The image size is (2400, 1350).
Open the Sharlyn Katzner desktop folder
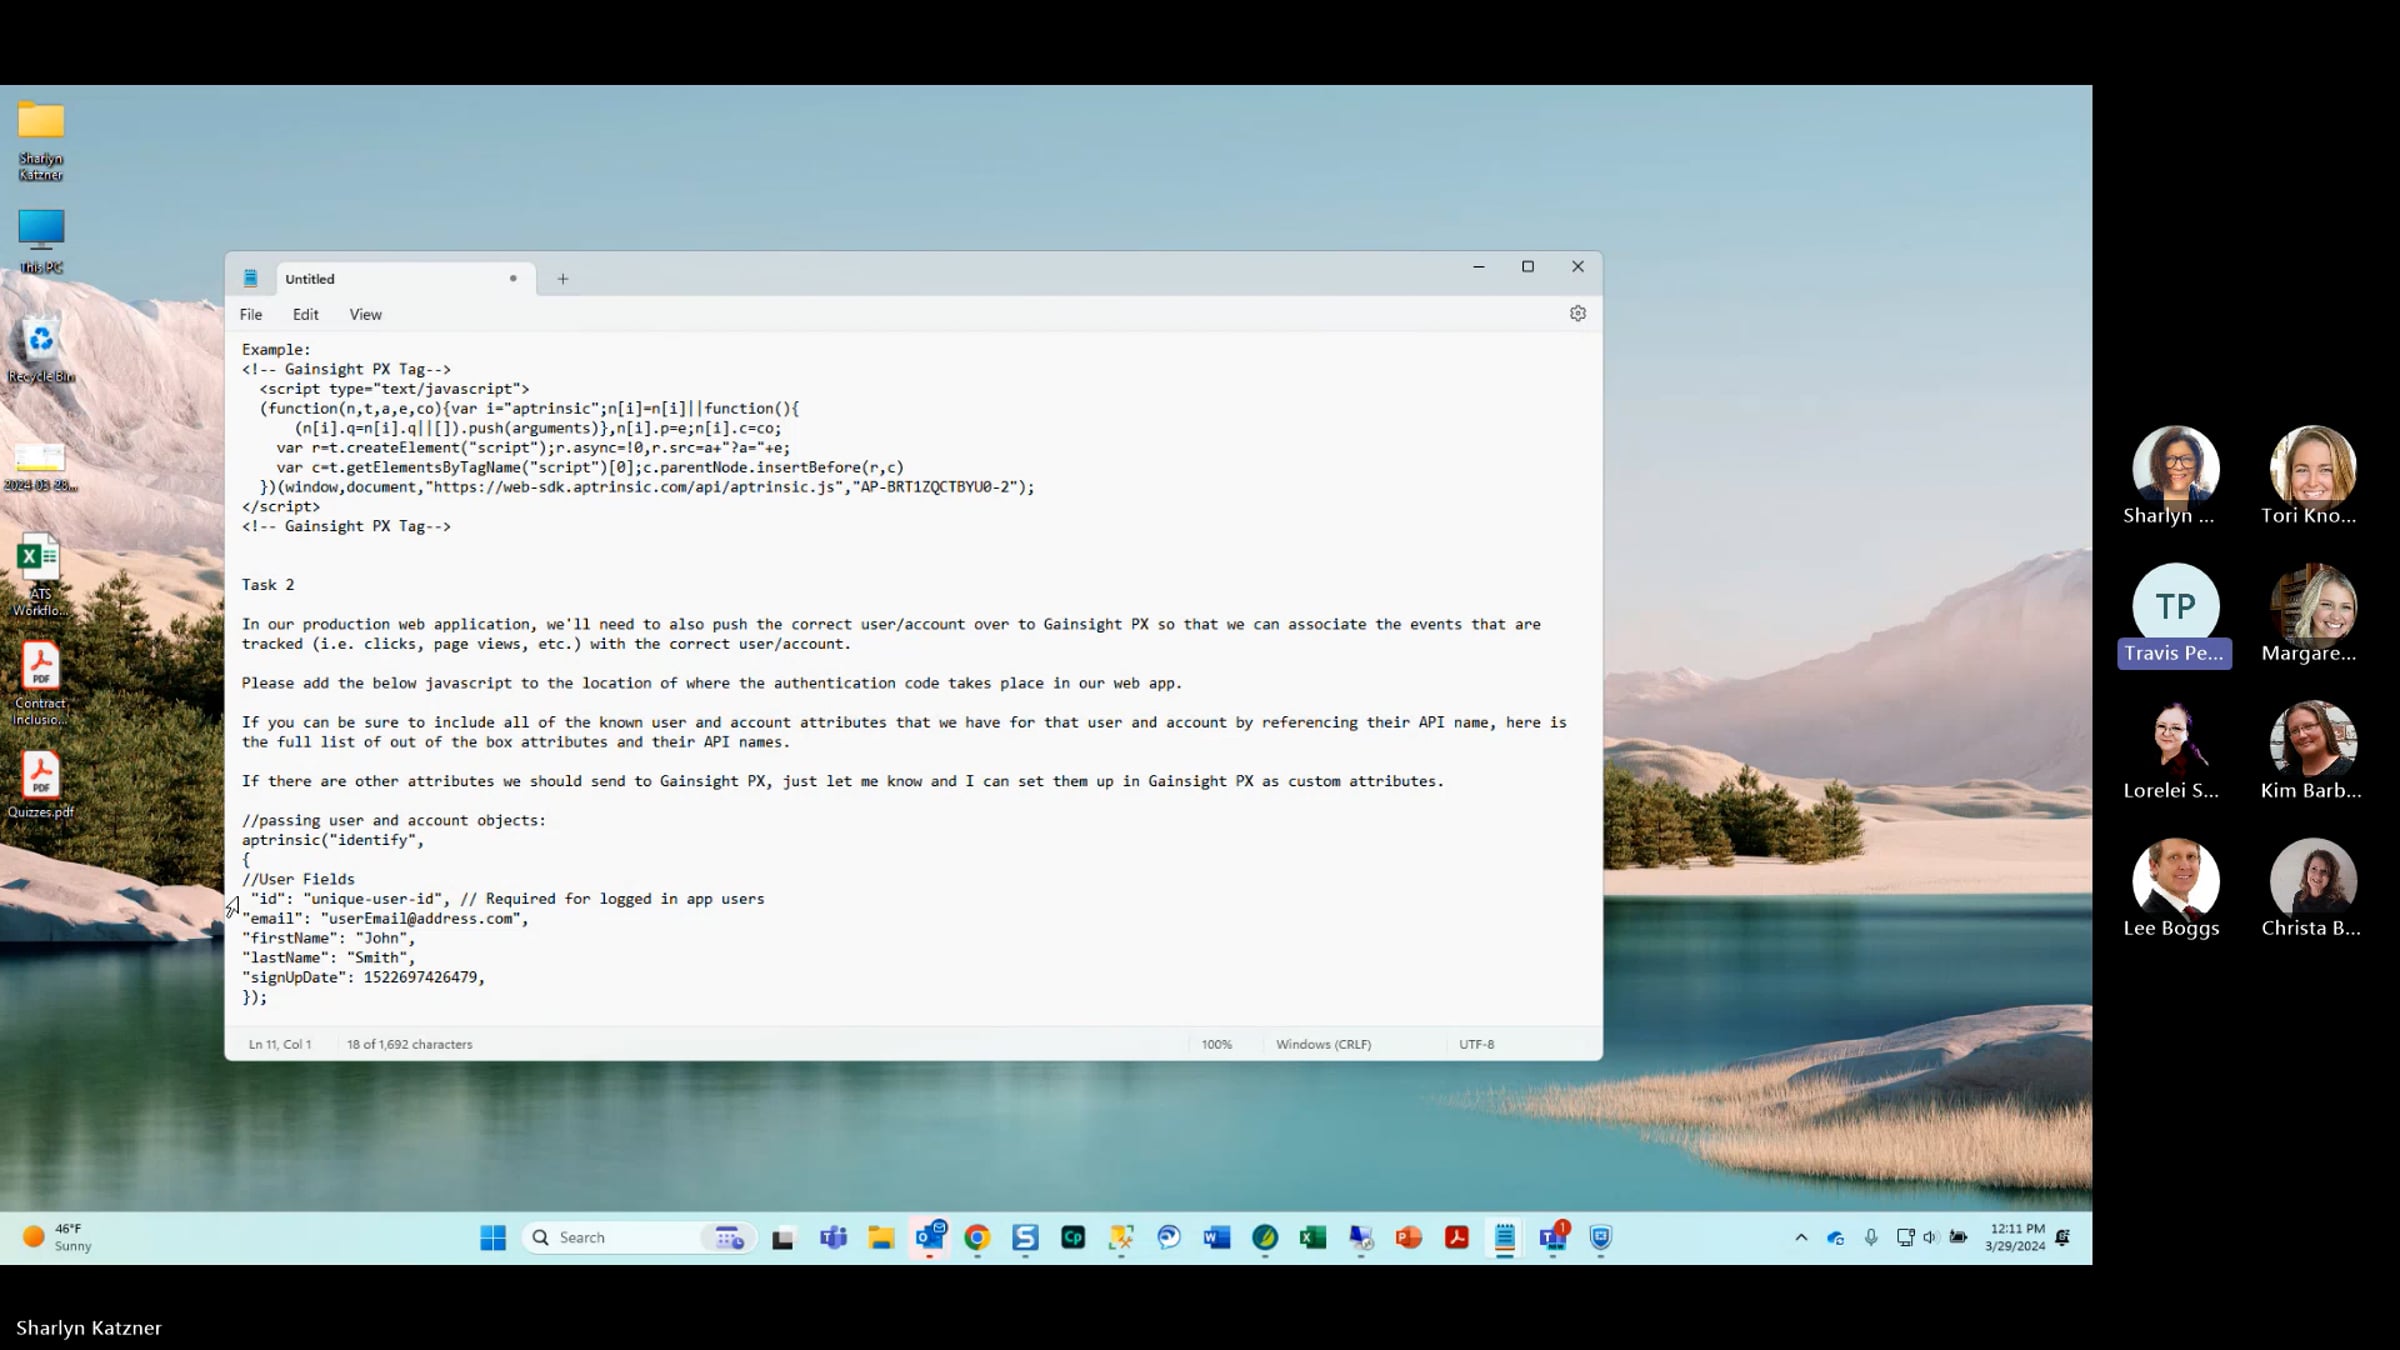click(x=41, y=140)
